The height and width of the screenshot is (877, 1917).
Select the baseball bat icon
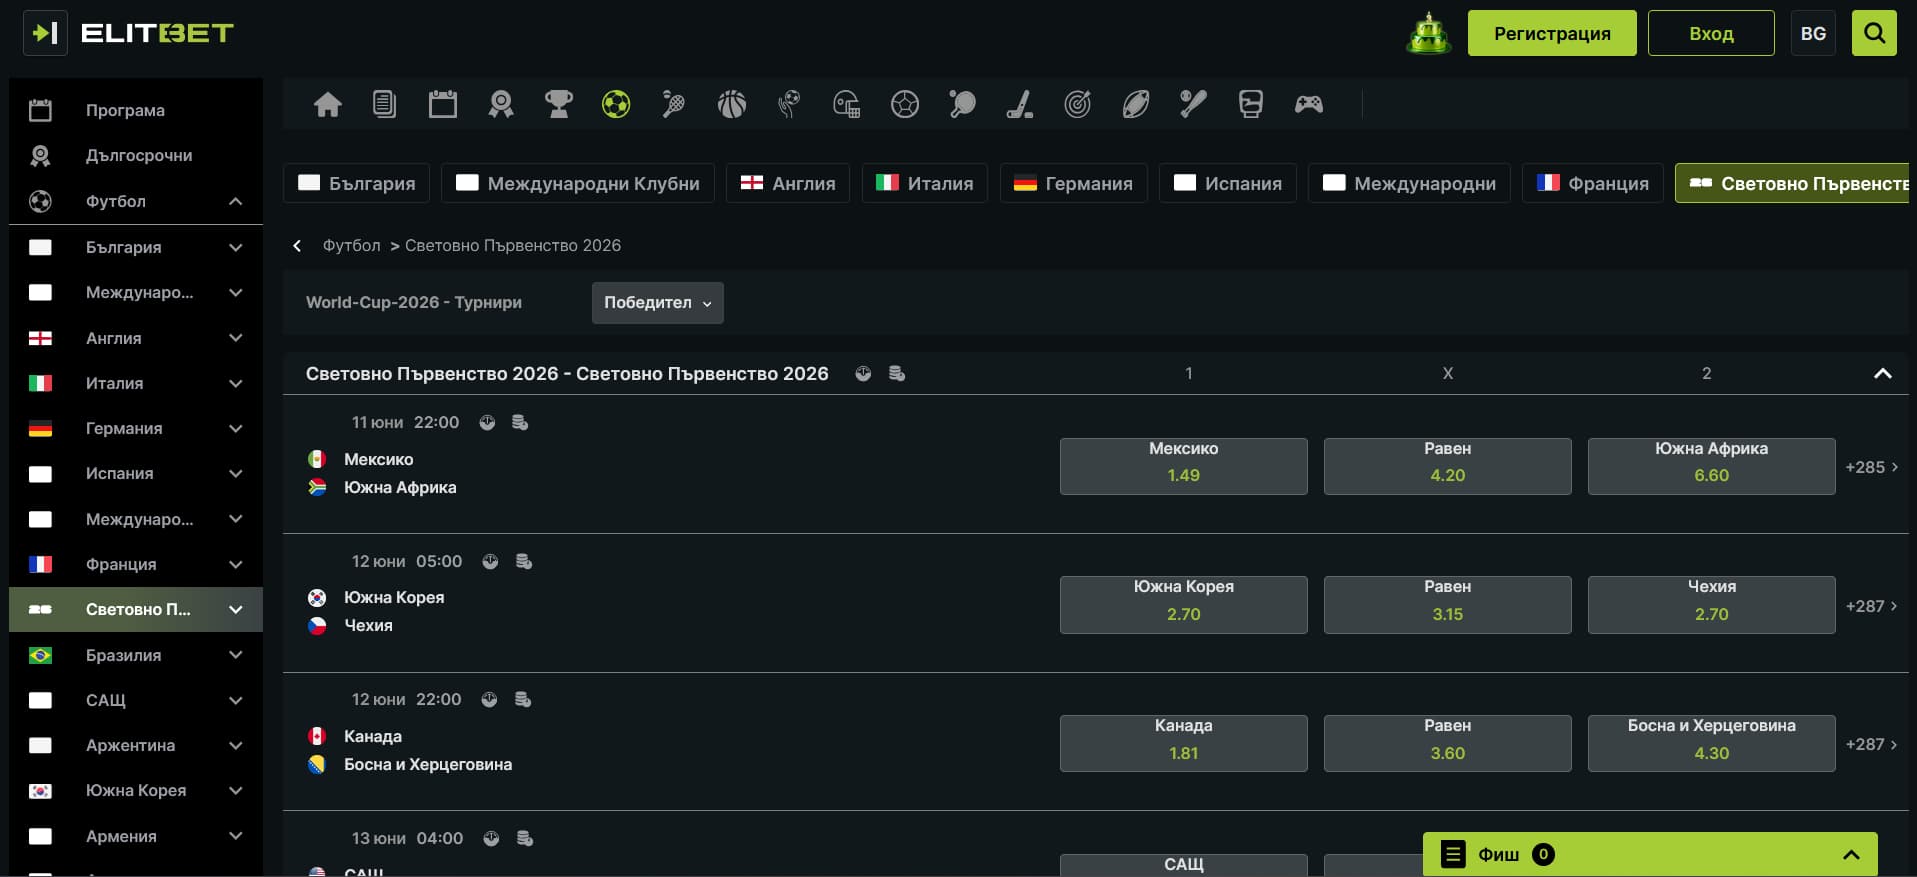point(1193,104)
